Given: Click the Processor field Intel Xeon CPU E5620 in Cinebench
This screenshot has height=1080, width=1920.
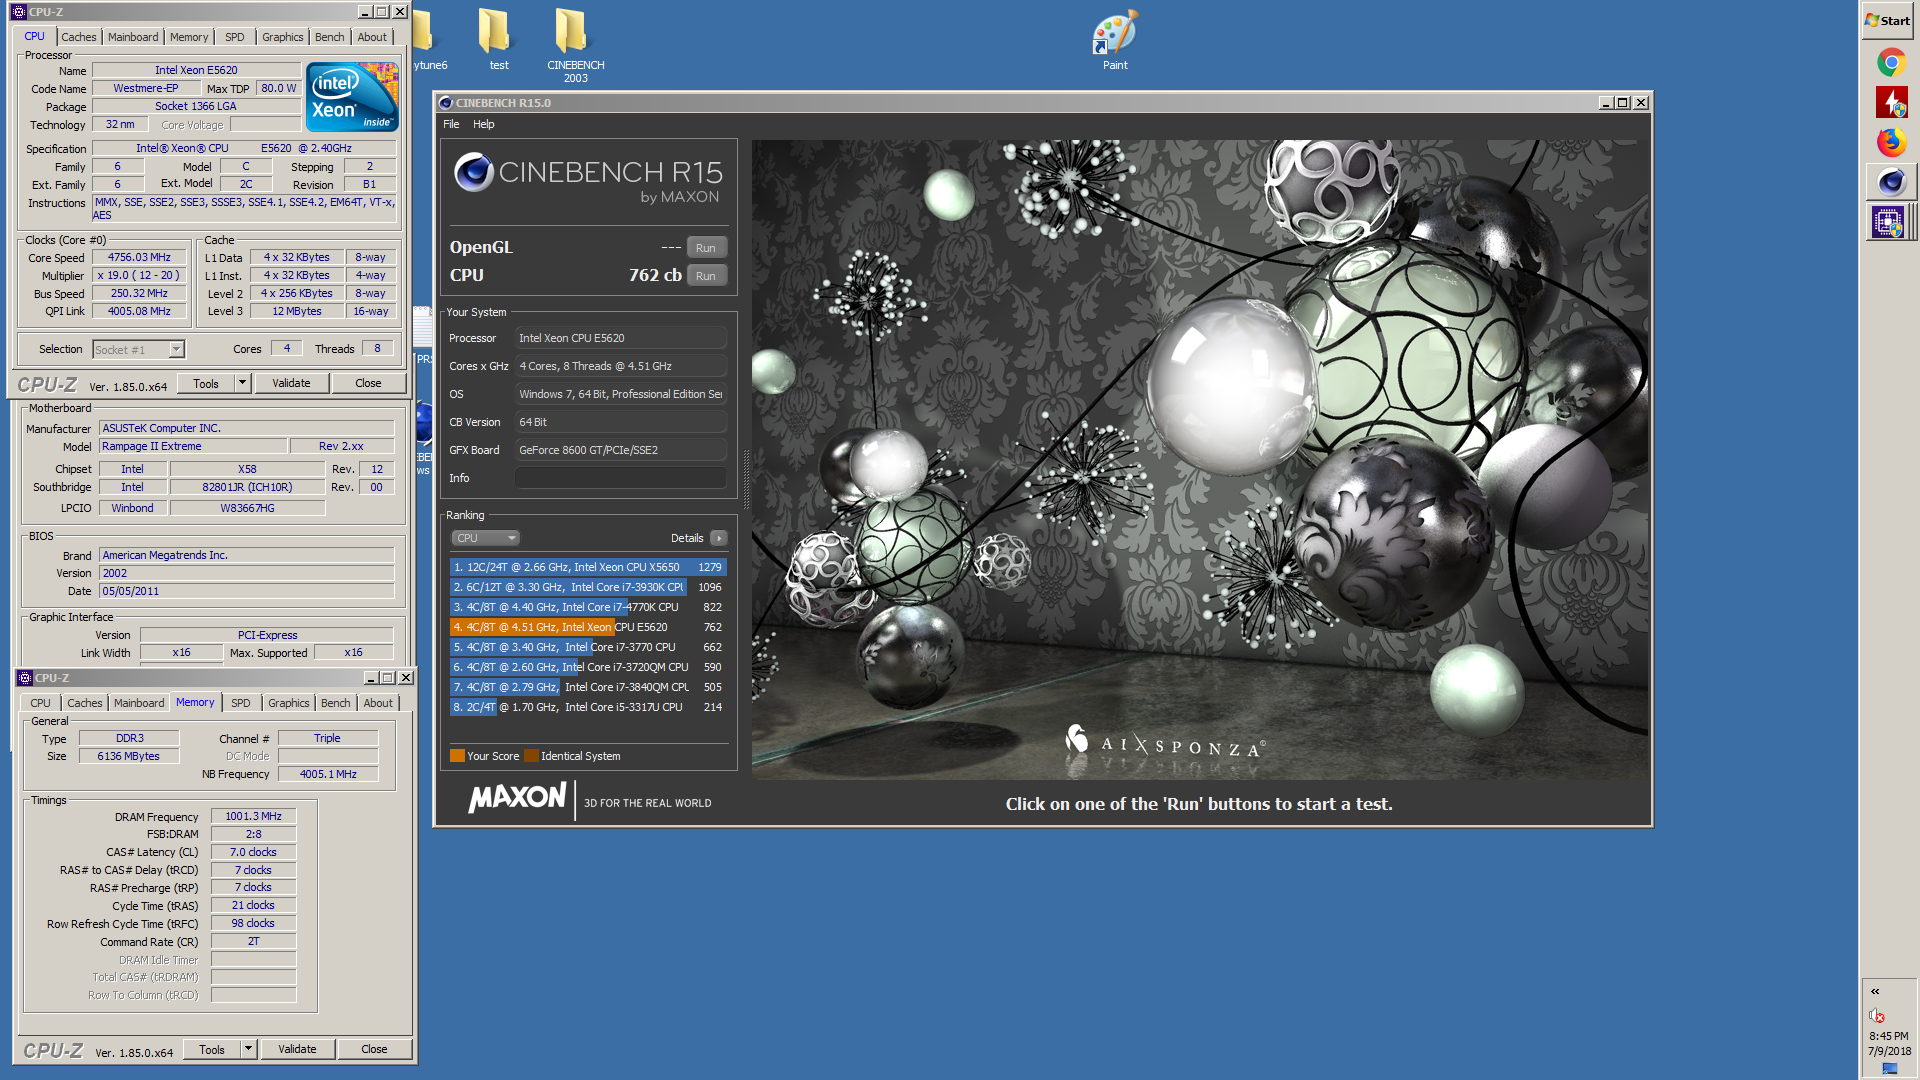Looking at the screenshot, I should point(621,338).
